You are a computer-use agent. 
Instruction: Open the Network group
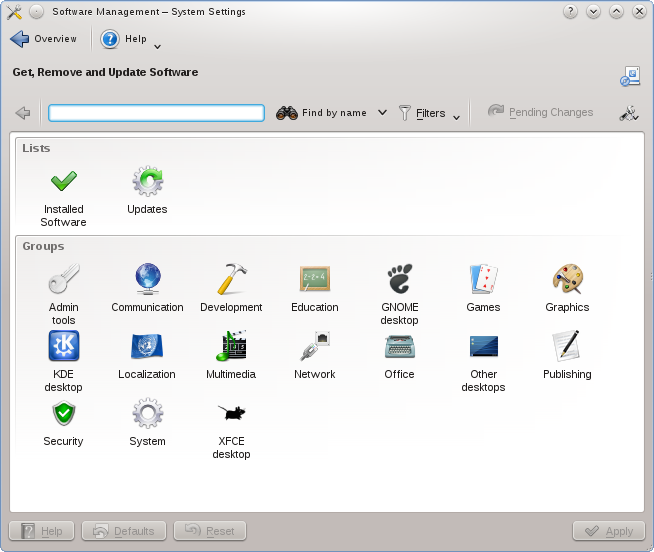(x=315, y=355)
